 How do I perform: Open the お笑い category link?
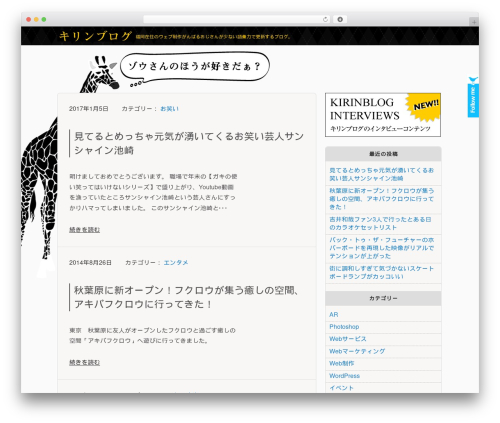pyautogui.click(x=170, y=109)
